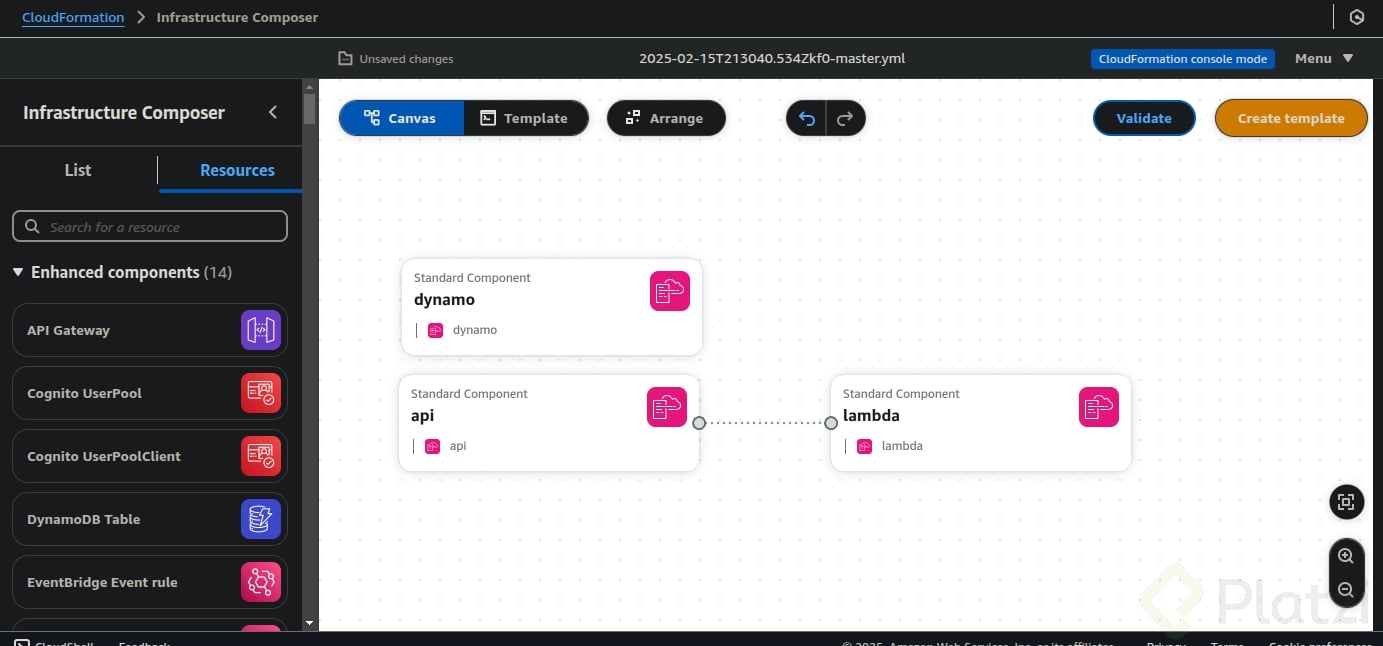The image size is (1383, 646).
Task: Click the EventBridge Event rule icon
Action: pyautogui.click(x=261, y=582)
